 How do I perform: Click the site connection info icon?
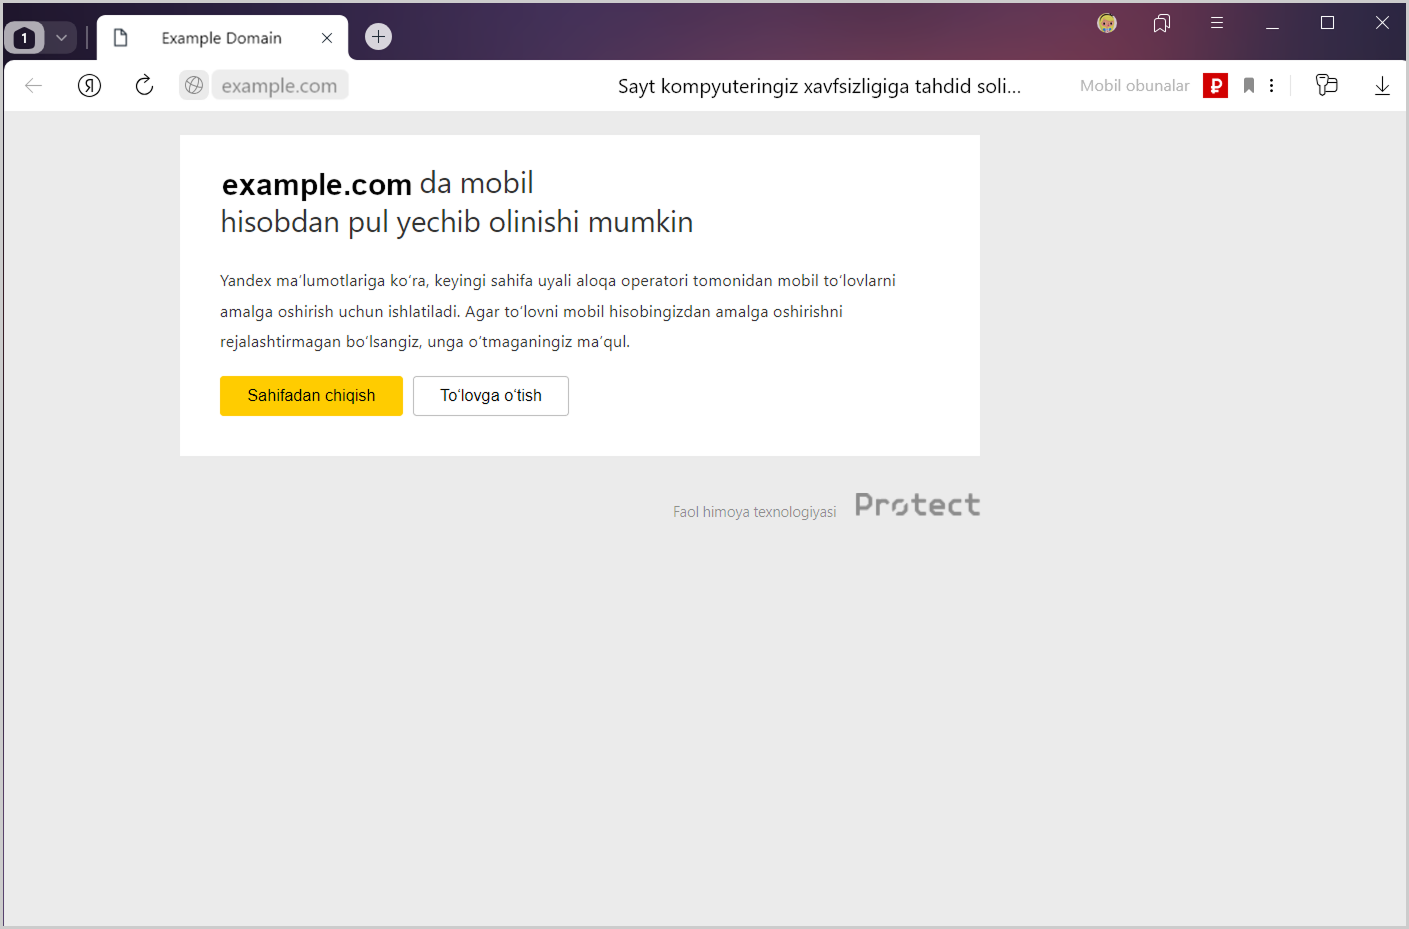194,86
